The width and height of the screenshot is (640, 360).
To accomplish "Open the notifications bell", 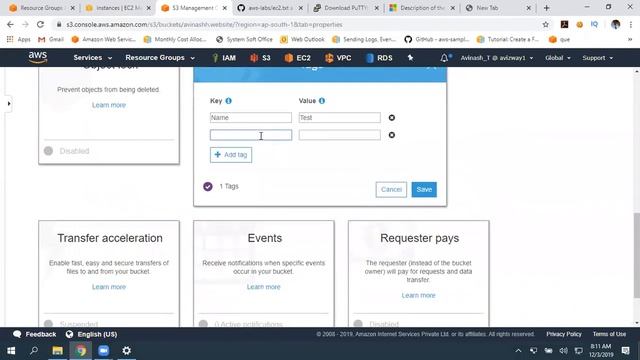I will coord(444,58).
